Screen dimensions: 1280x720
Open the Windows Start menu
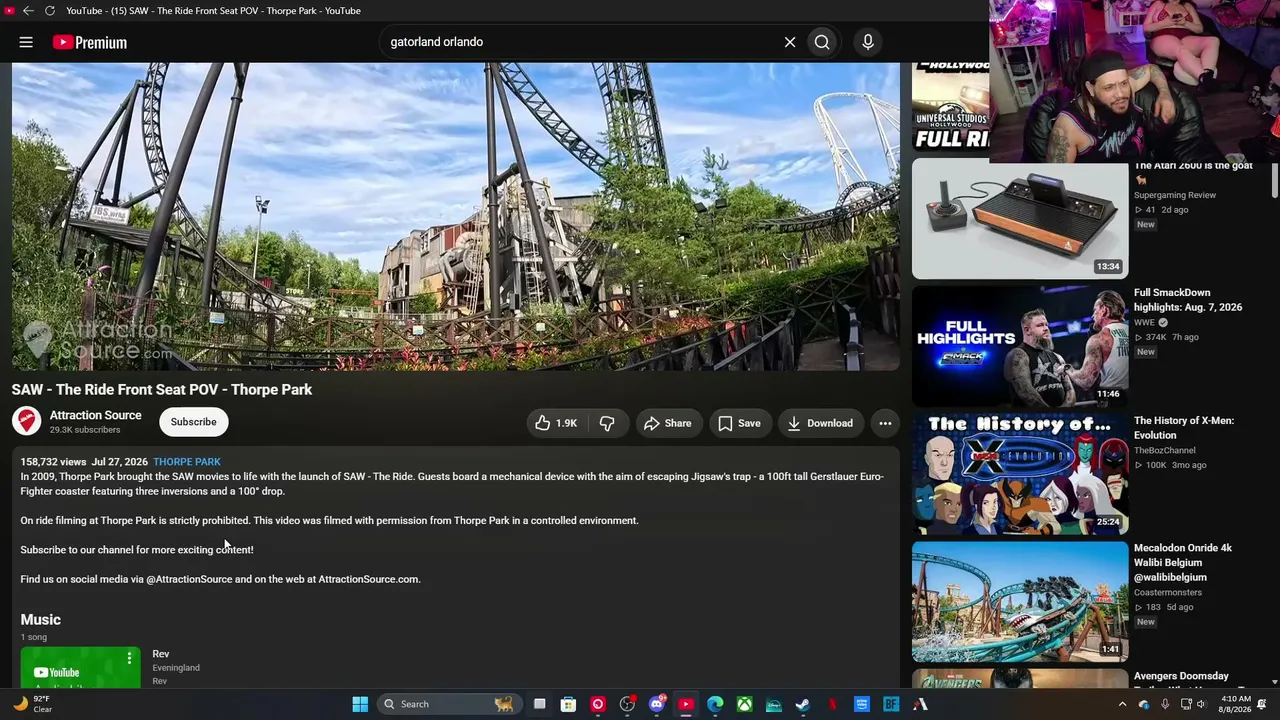(360, 704)
